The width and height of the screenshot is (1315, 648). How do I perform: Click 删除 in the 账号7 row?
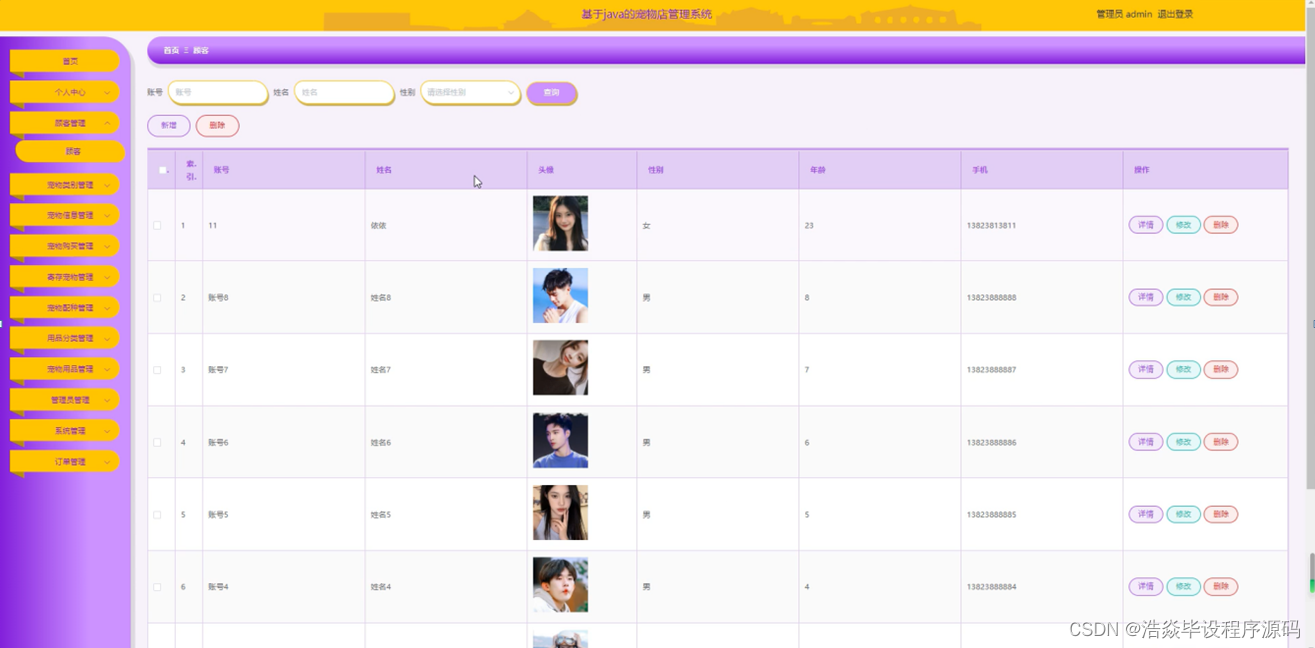click(x=1221, y=370)
